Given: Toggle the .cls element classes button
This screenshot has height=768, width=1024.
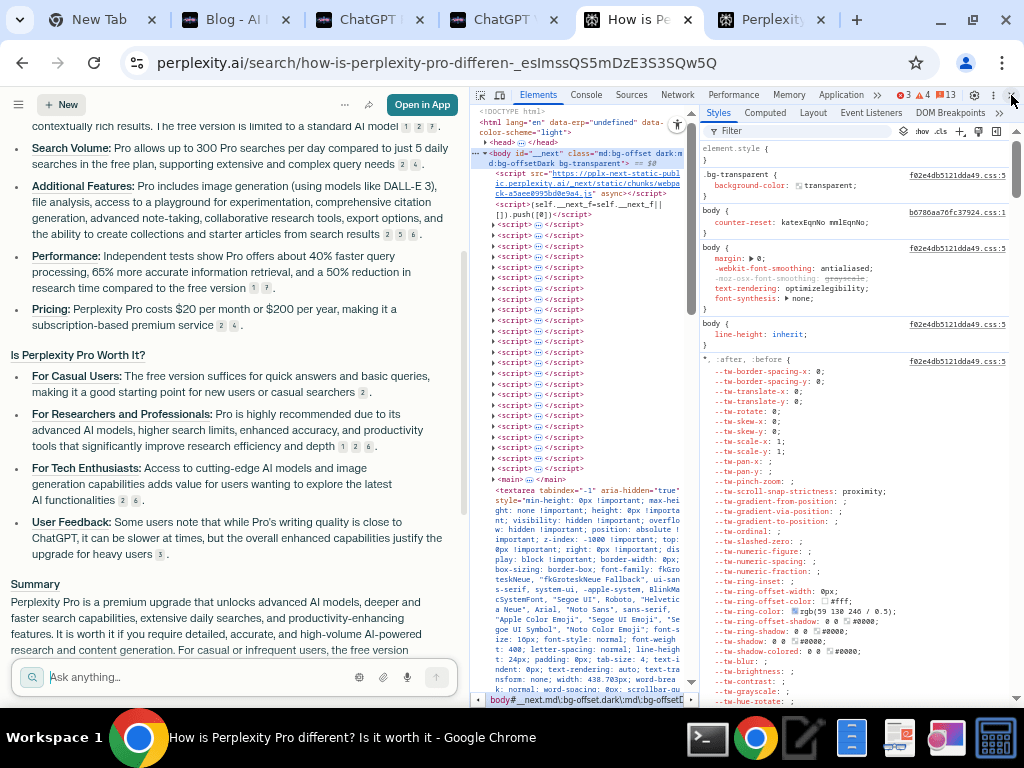Looking at the screenshot, I should click(x=940, y=131).
